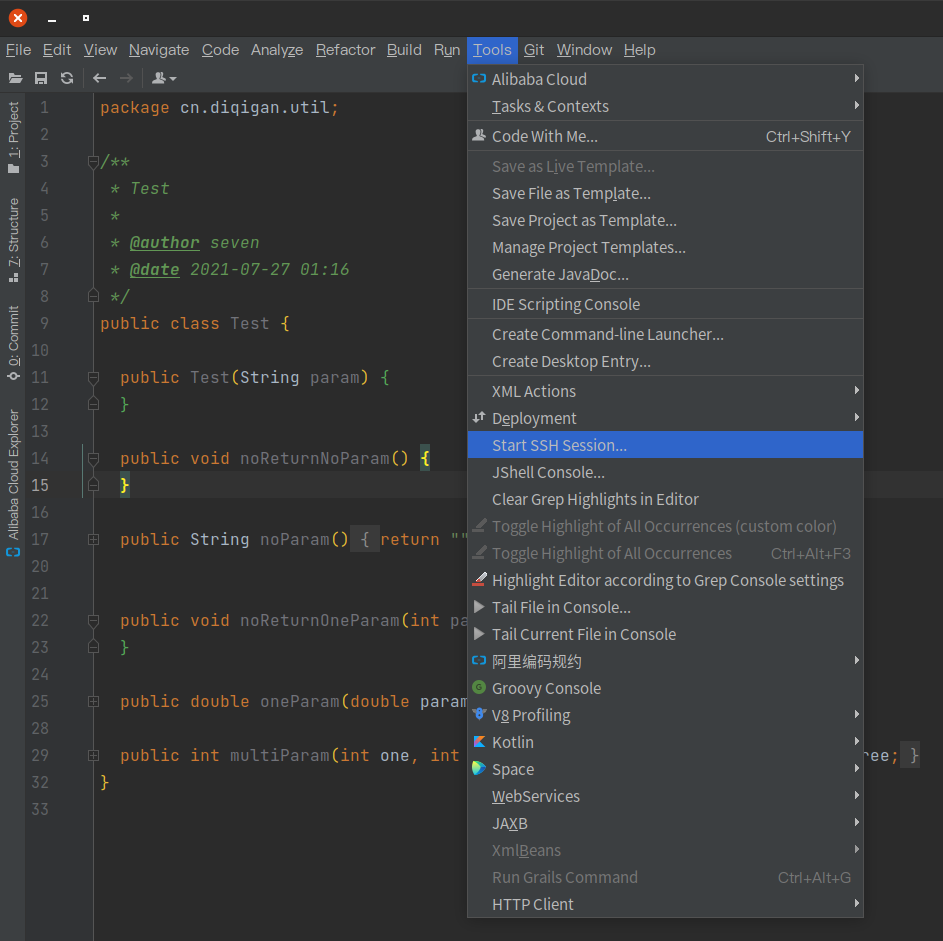Choose Clear Grep Highlights in Editor
The image size is (943, 941).
[665, 499]
